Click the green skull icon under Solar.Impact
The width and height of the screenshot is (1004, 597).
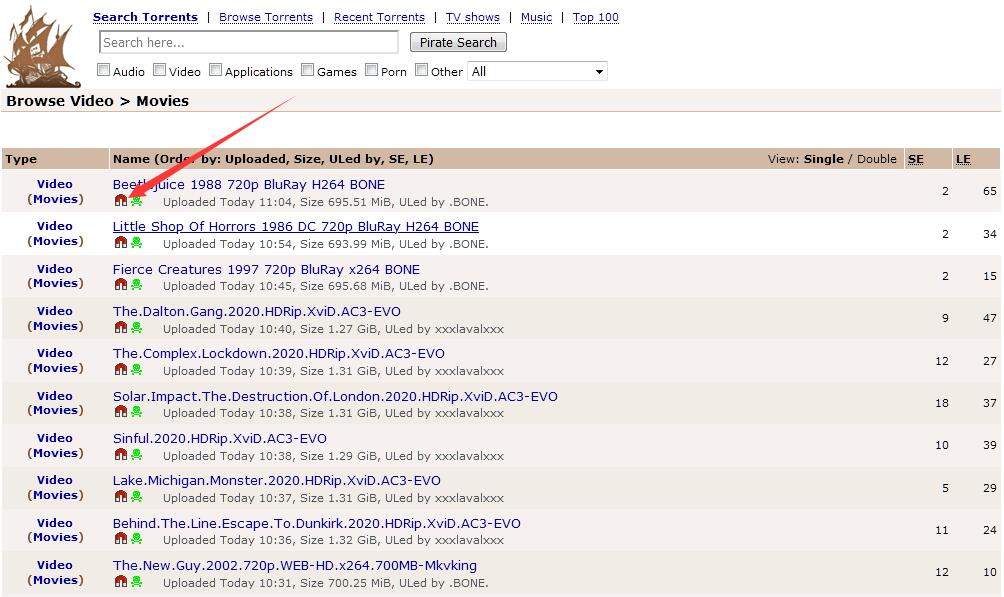[x=136, y=412]
